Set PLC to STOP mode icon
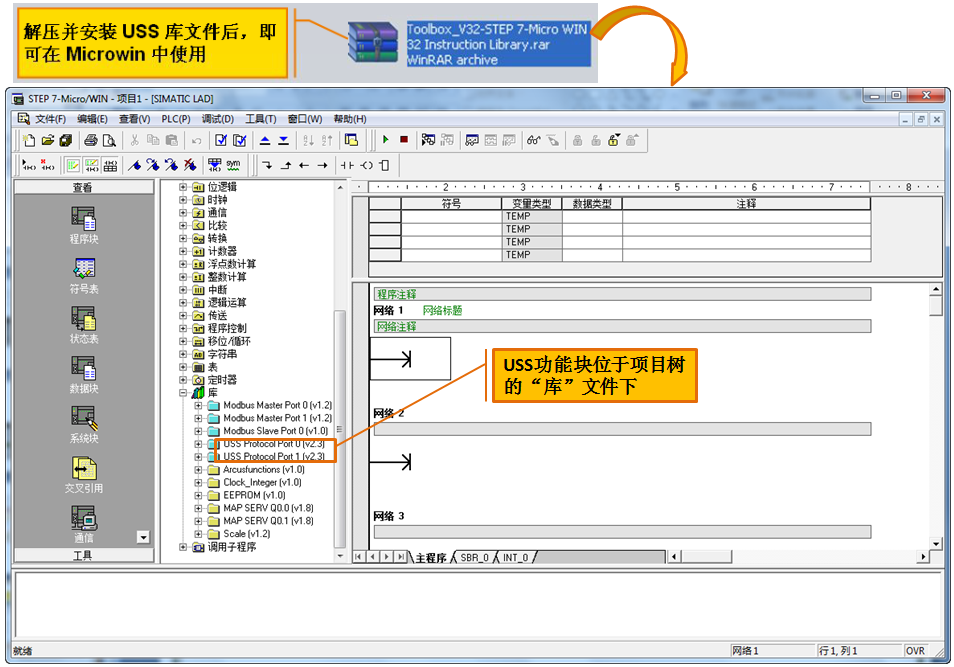 pyautogui.click(x=404, y=140)
